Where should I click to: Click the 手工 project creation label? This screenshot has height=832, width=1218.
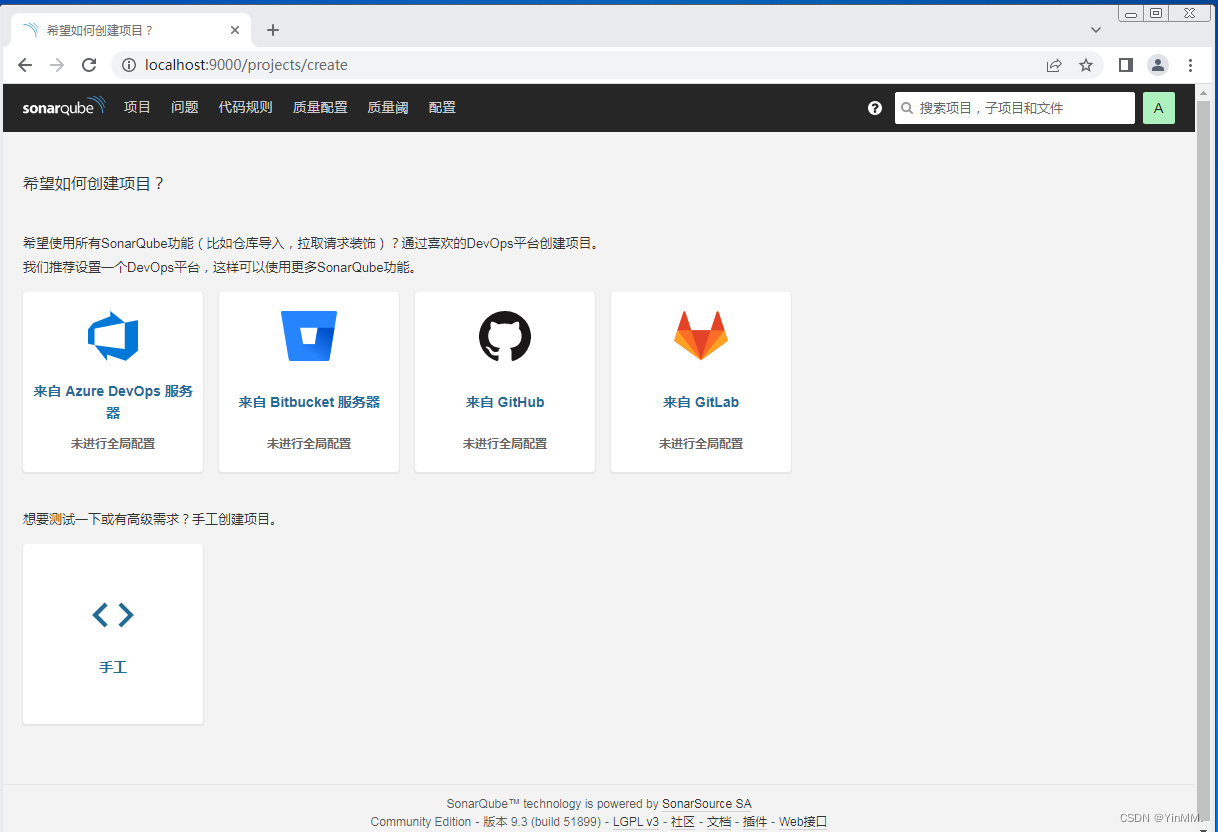coord(113,667)
